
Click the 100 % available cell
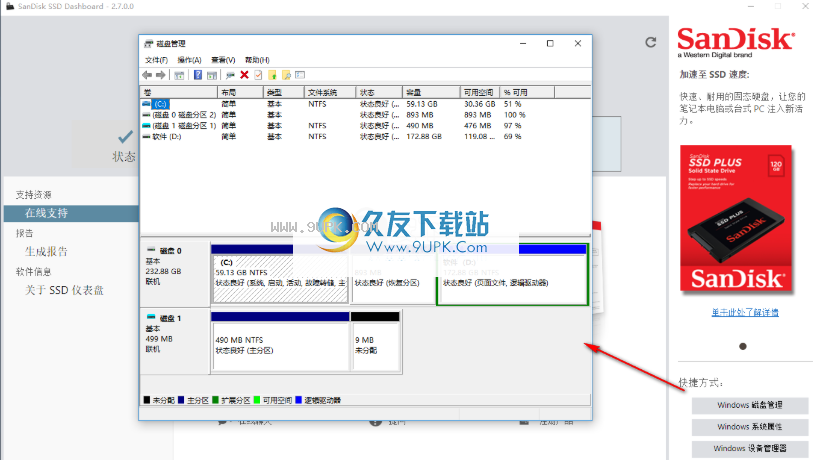point(515,115)
